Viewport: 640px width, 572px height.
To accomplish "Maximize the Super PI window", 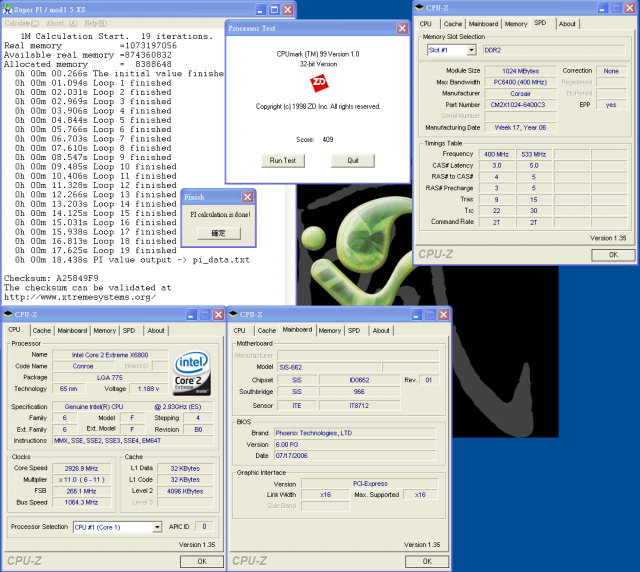I will 274,9.
